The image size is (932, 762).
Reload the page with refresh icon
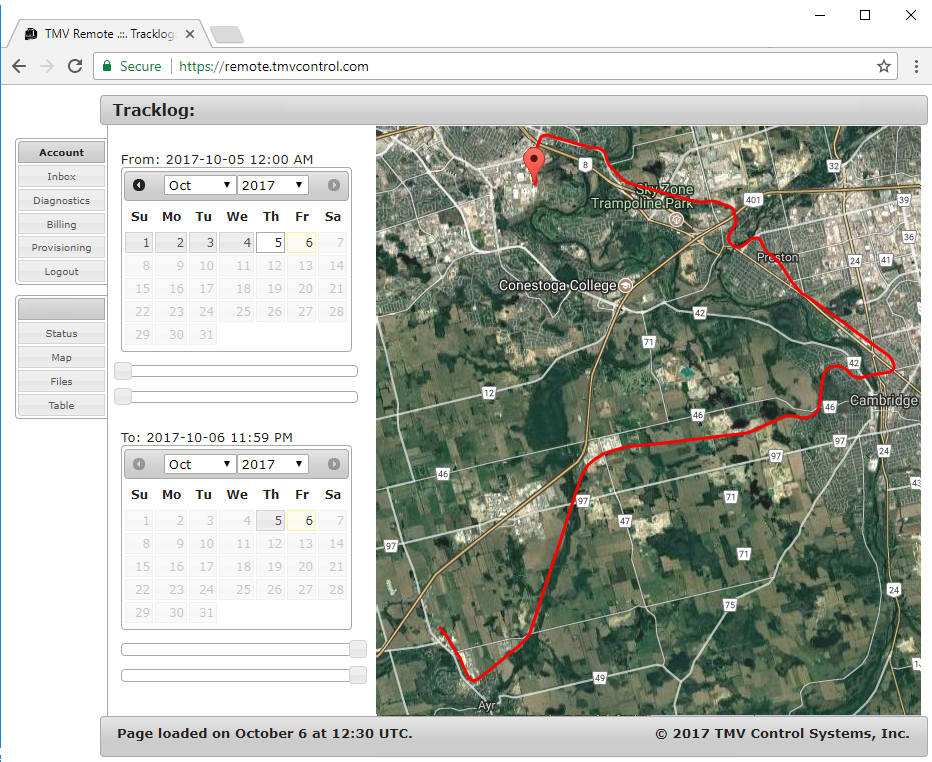click(75, 66)
